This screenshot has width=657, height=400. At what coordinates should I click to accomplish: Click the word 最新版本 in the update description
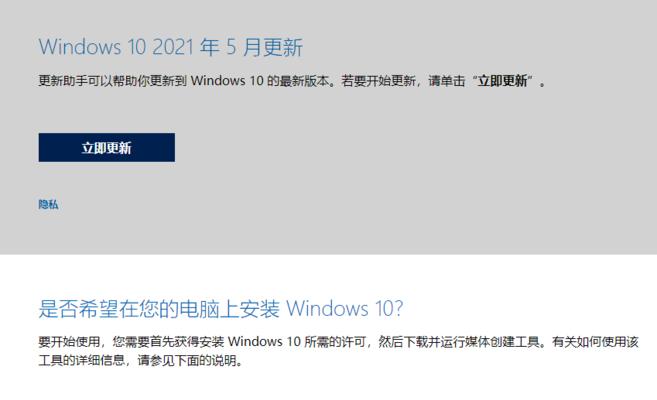point(304,80)
